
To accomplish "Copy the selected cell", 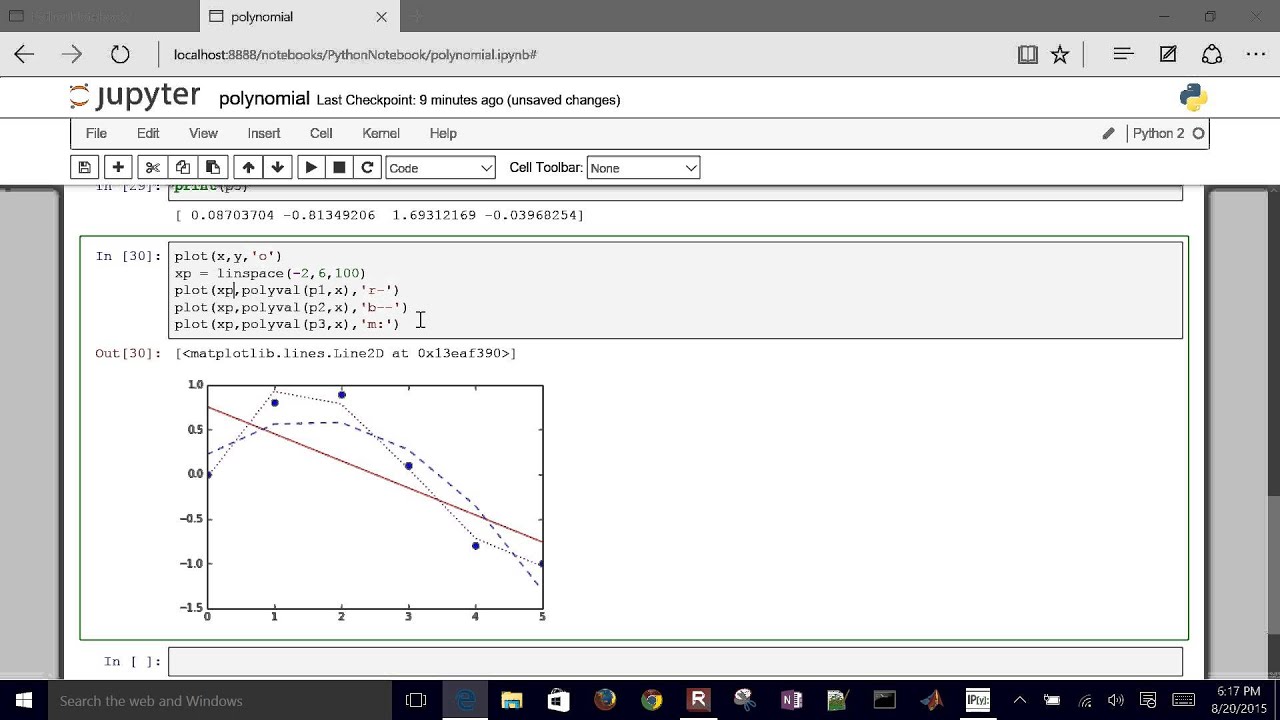I will pos(182,168).
